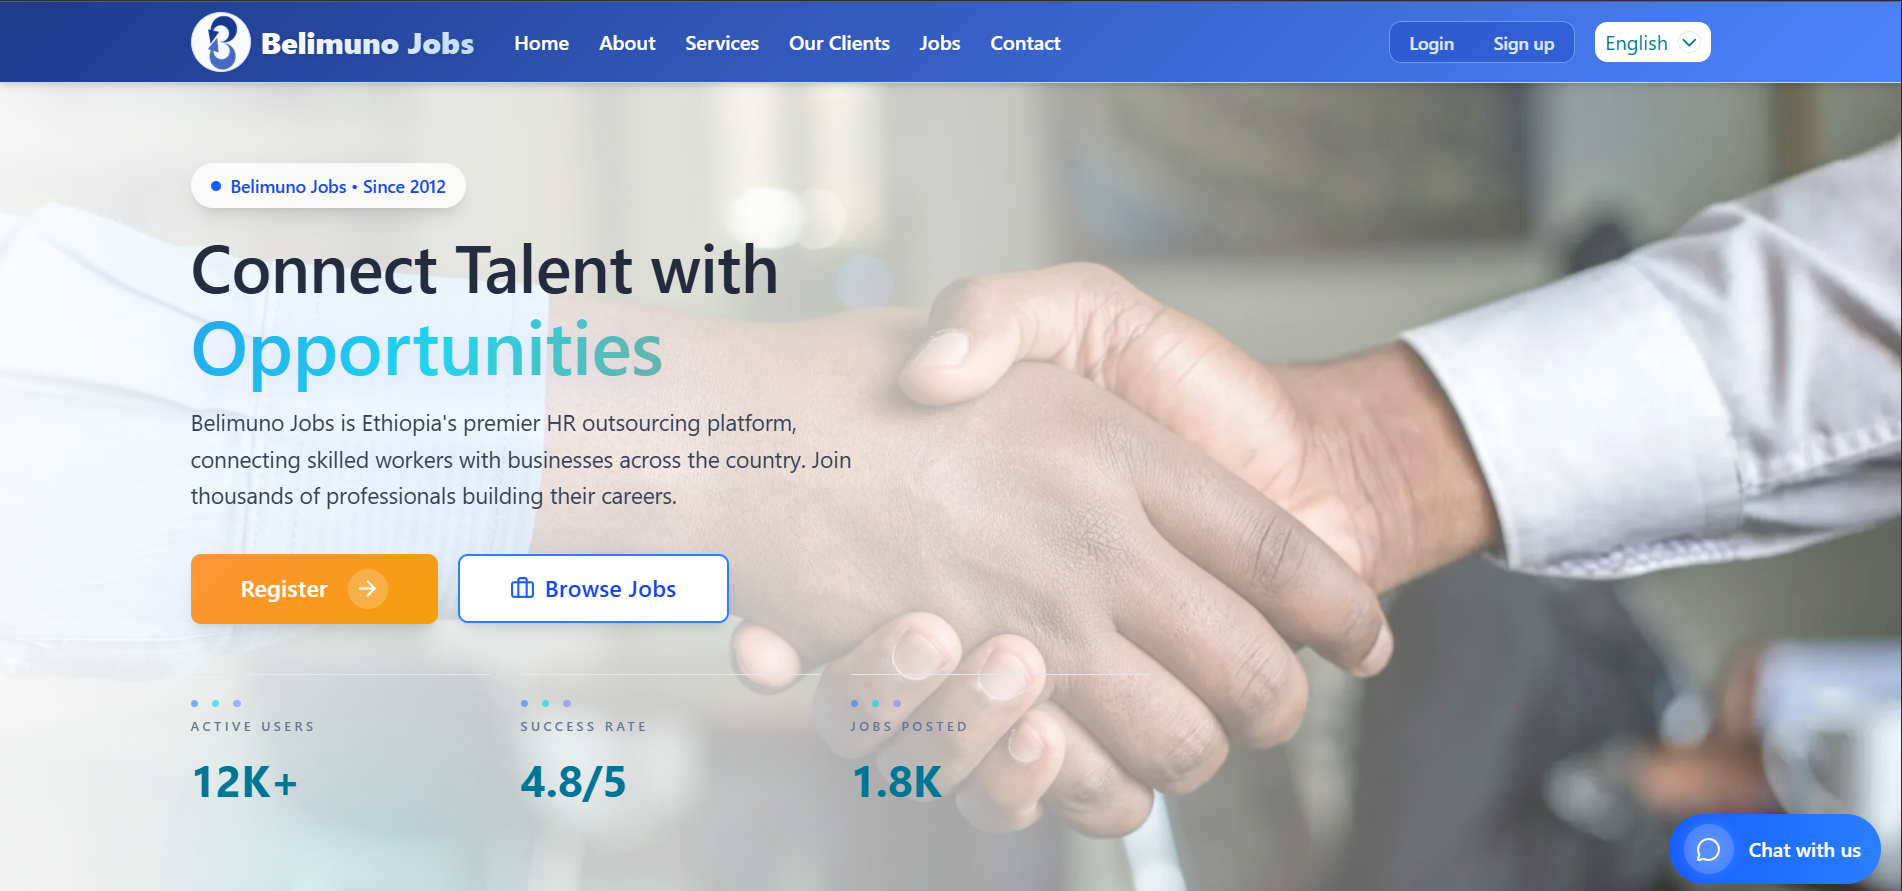
Task: Open the Jobs menu item
Action: pyautogui.click(x=939, y=43)
